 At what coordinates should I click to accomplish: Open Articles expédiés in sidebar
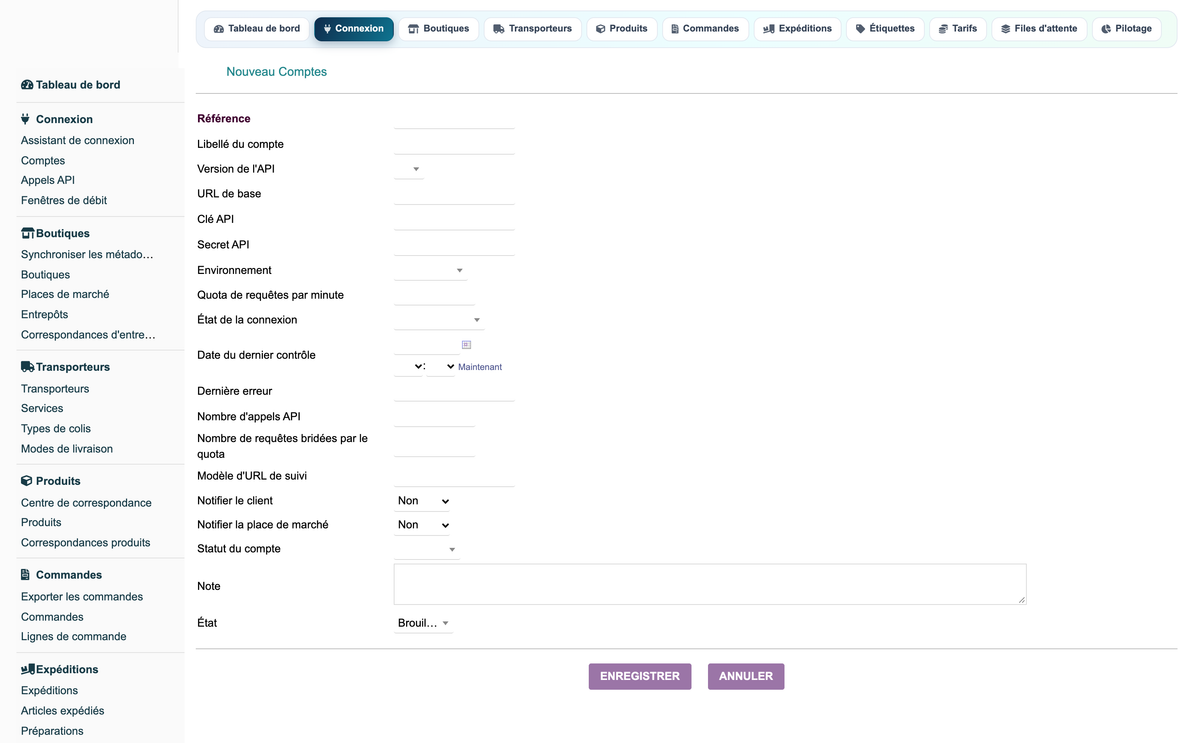63,711
